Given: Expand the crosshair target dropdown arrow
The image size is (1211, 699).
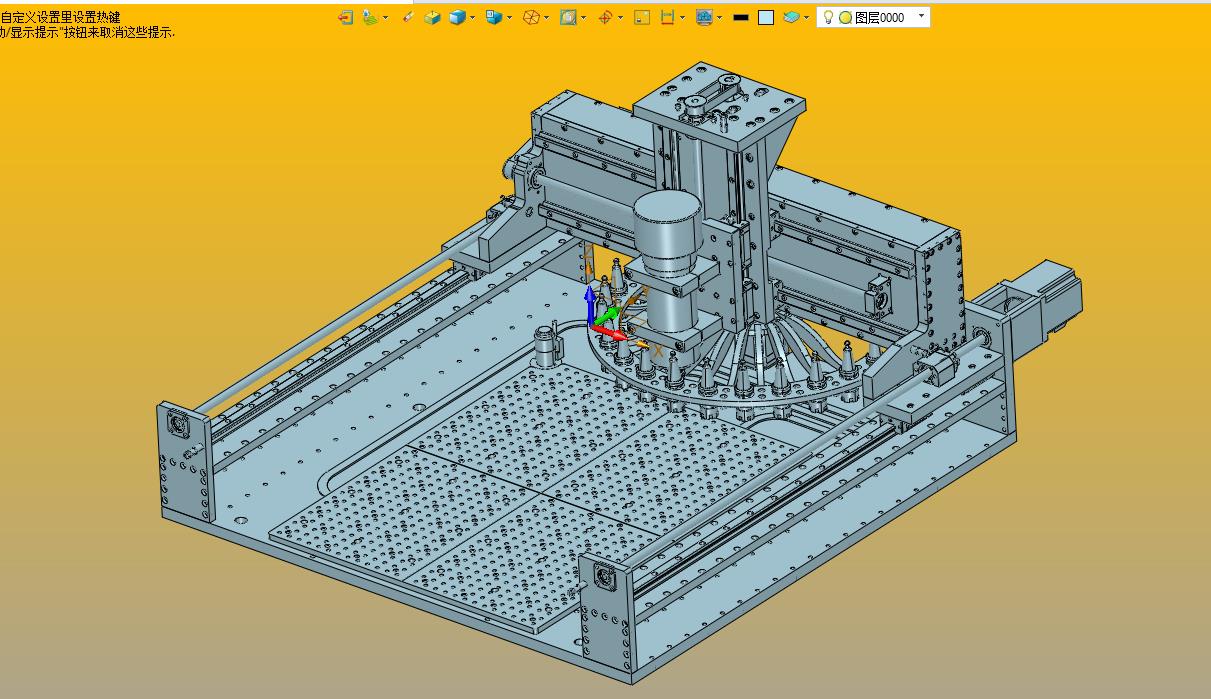Looking at the screenshot, I should (620, 17).
